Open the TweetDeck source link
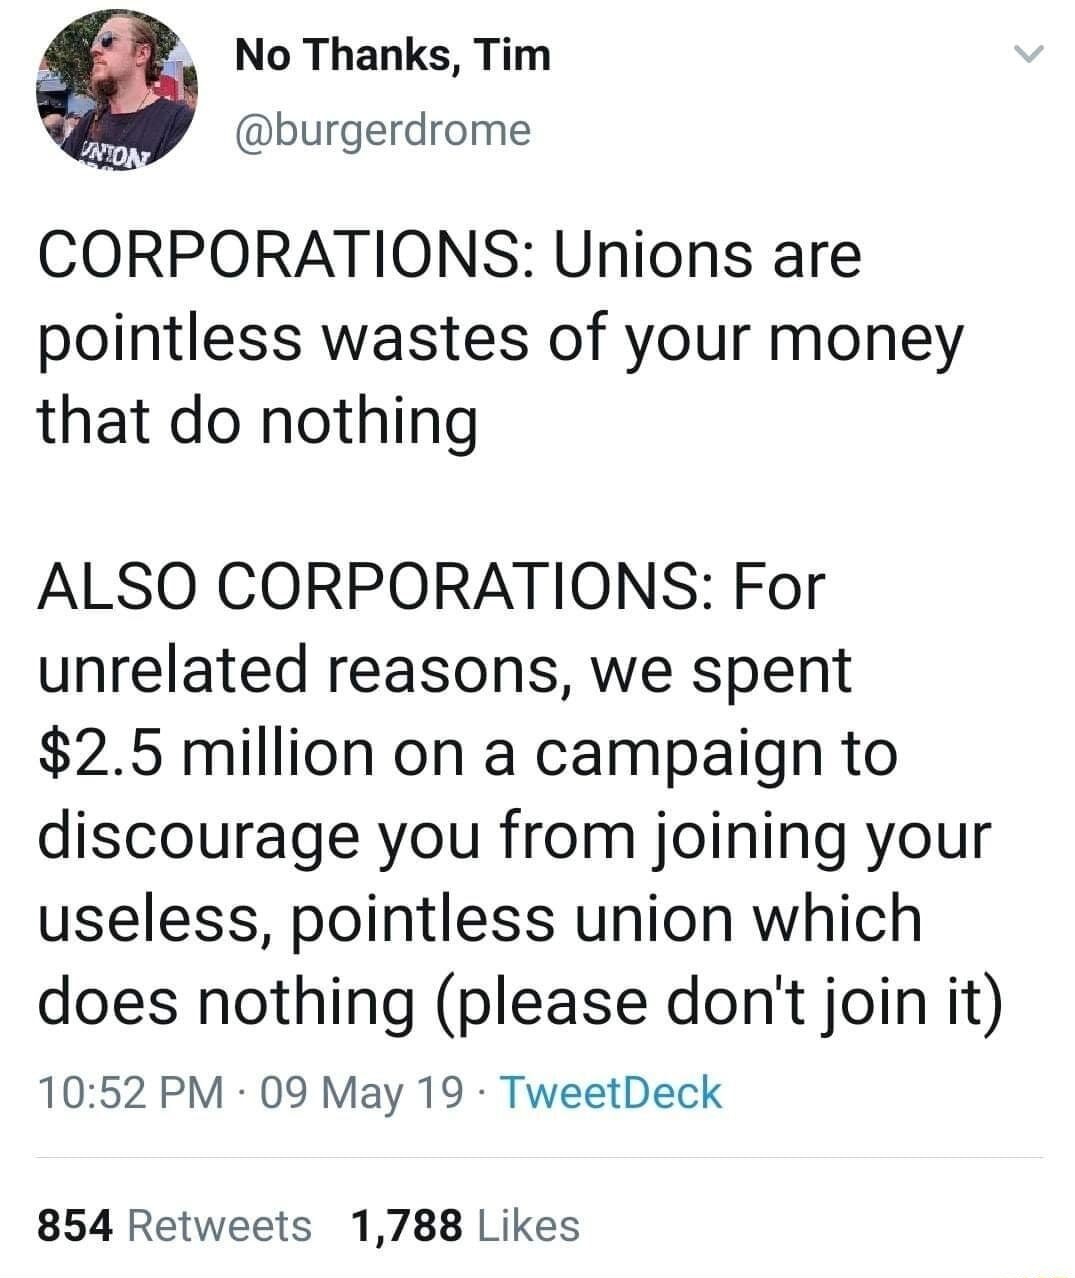1075x1278 pixels. pos(610,1092)
